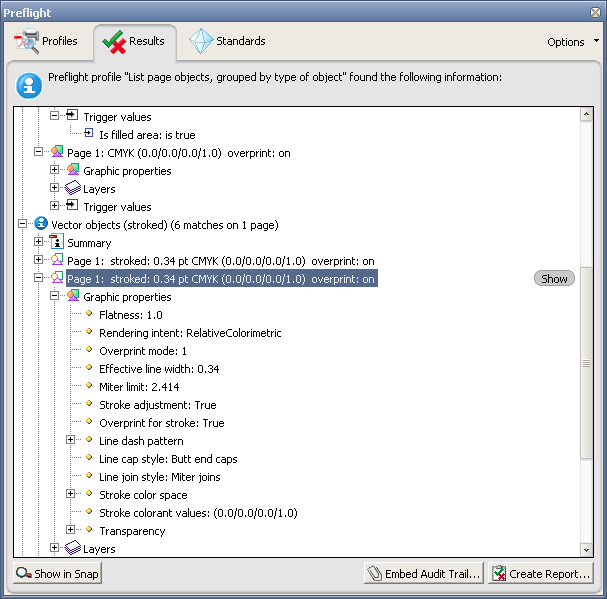607x599 pixels.
Task: Click the Show button on selected row
Action: 554,278
